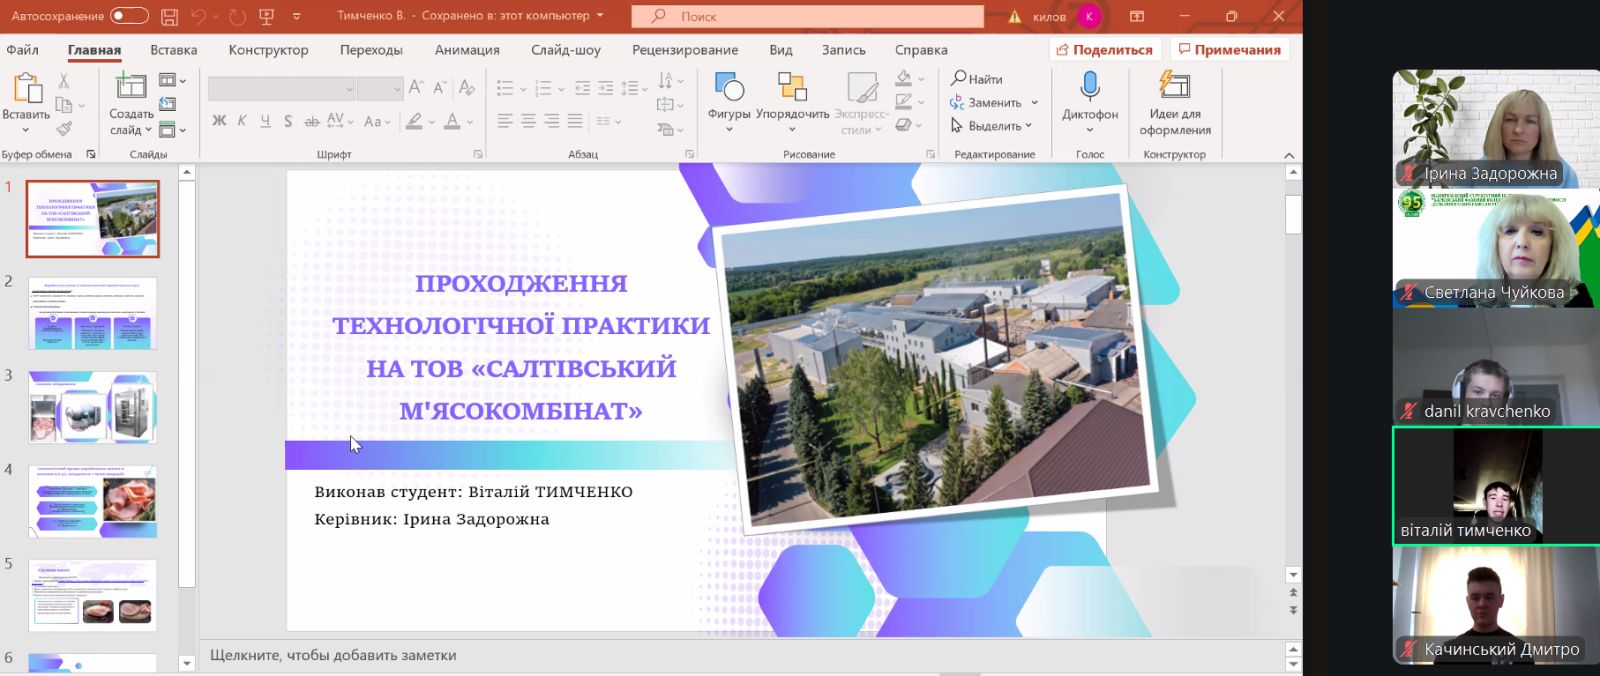This screenshot has width=1600, height=676.
Task: Switch to the Insert (Вставка) tab
Action: click(174, 50)
